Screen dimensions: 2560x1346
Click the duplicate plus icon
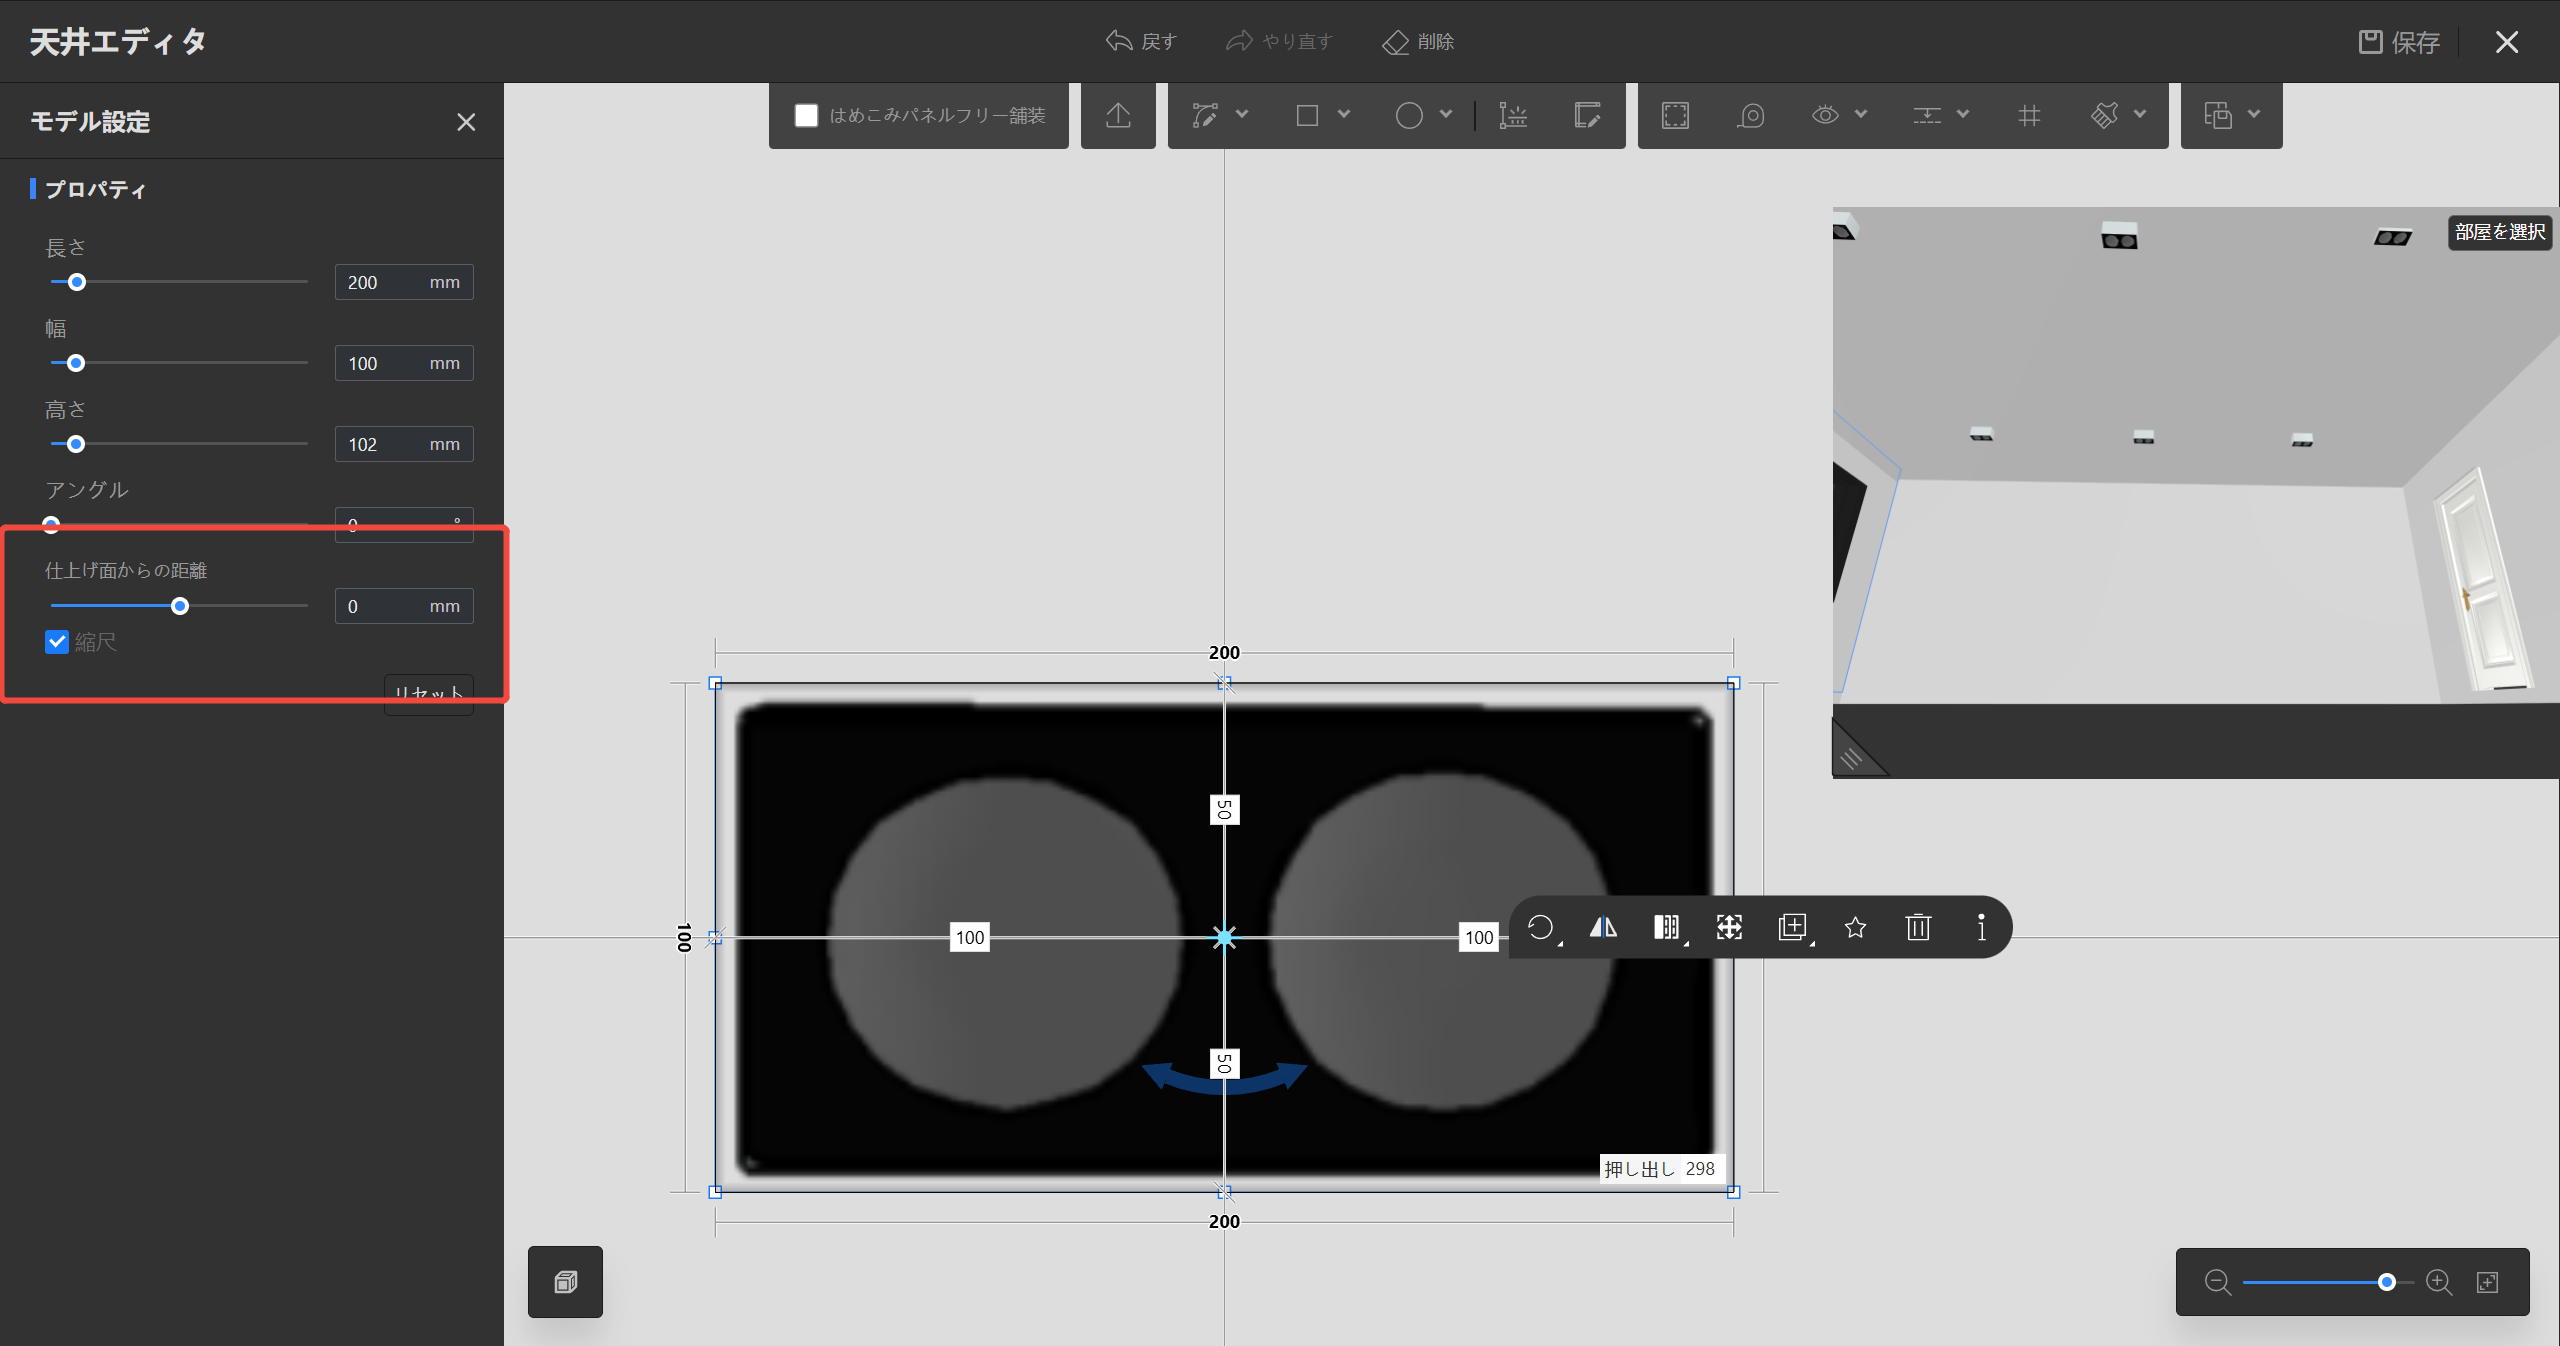[x=1793, y=927]
